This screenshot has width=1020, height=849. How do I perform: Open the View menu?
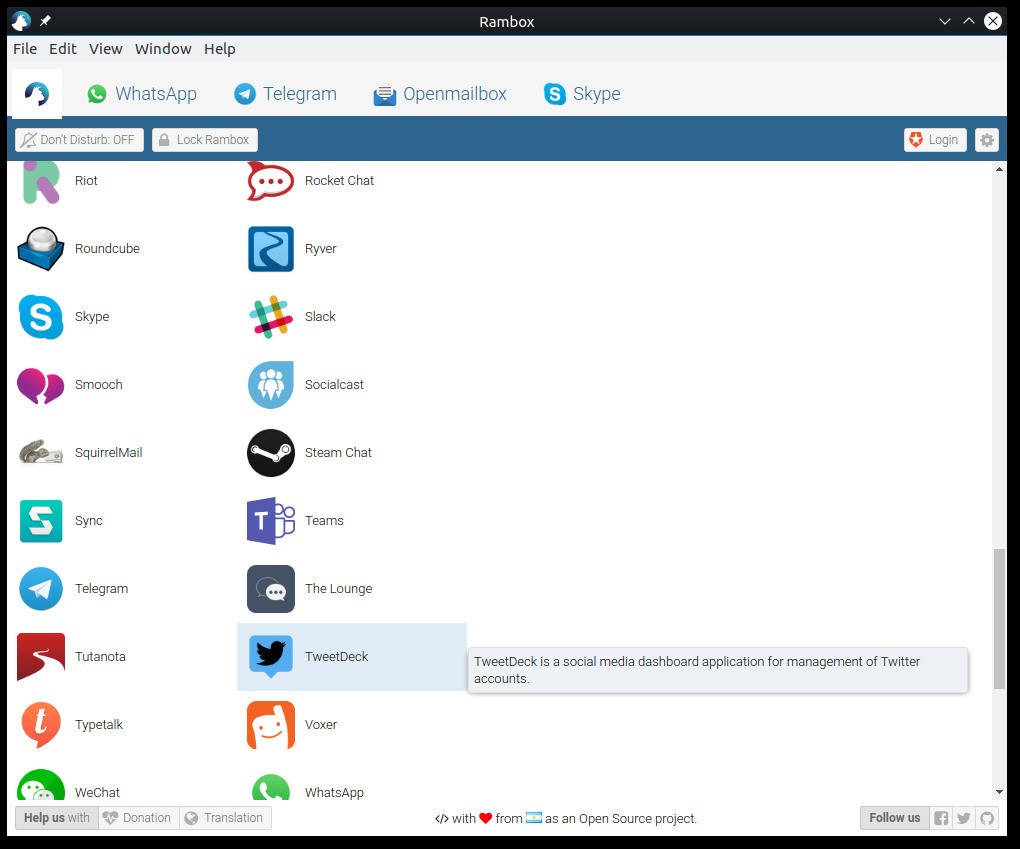coord(105,49)
